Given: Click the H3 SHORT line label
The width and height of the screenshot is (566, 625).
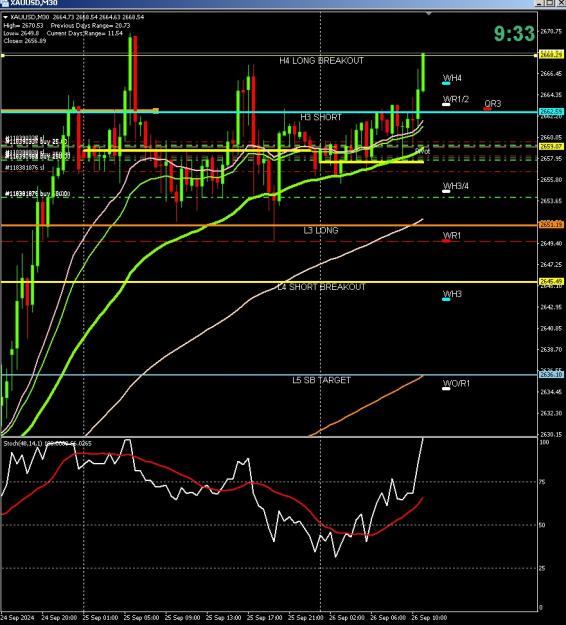Looking at the screenshot, I should (321, 117).
